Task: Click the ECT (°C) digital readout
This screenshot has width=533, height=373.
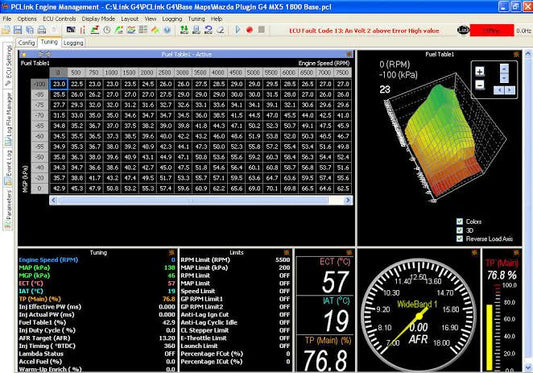Action: (x=325, y=276)
